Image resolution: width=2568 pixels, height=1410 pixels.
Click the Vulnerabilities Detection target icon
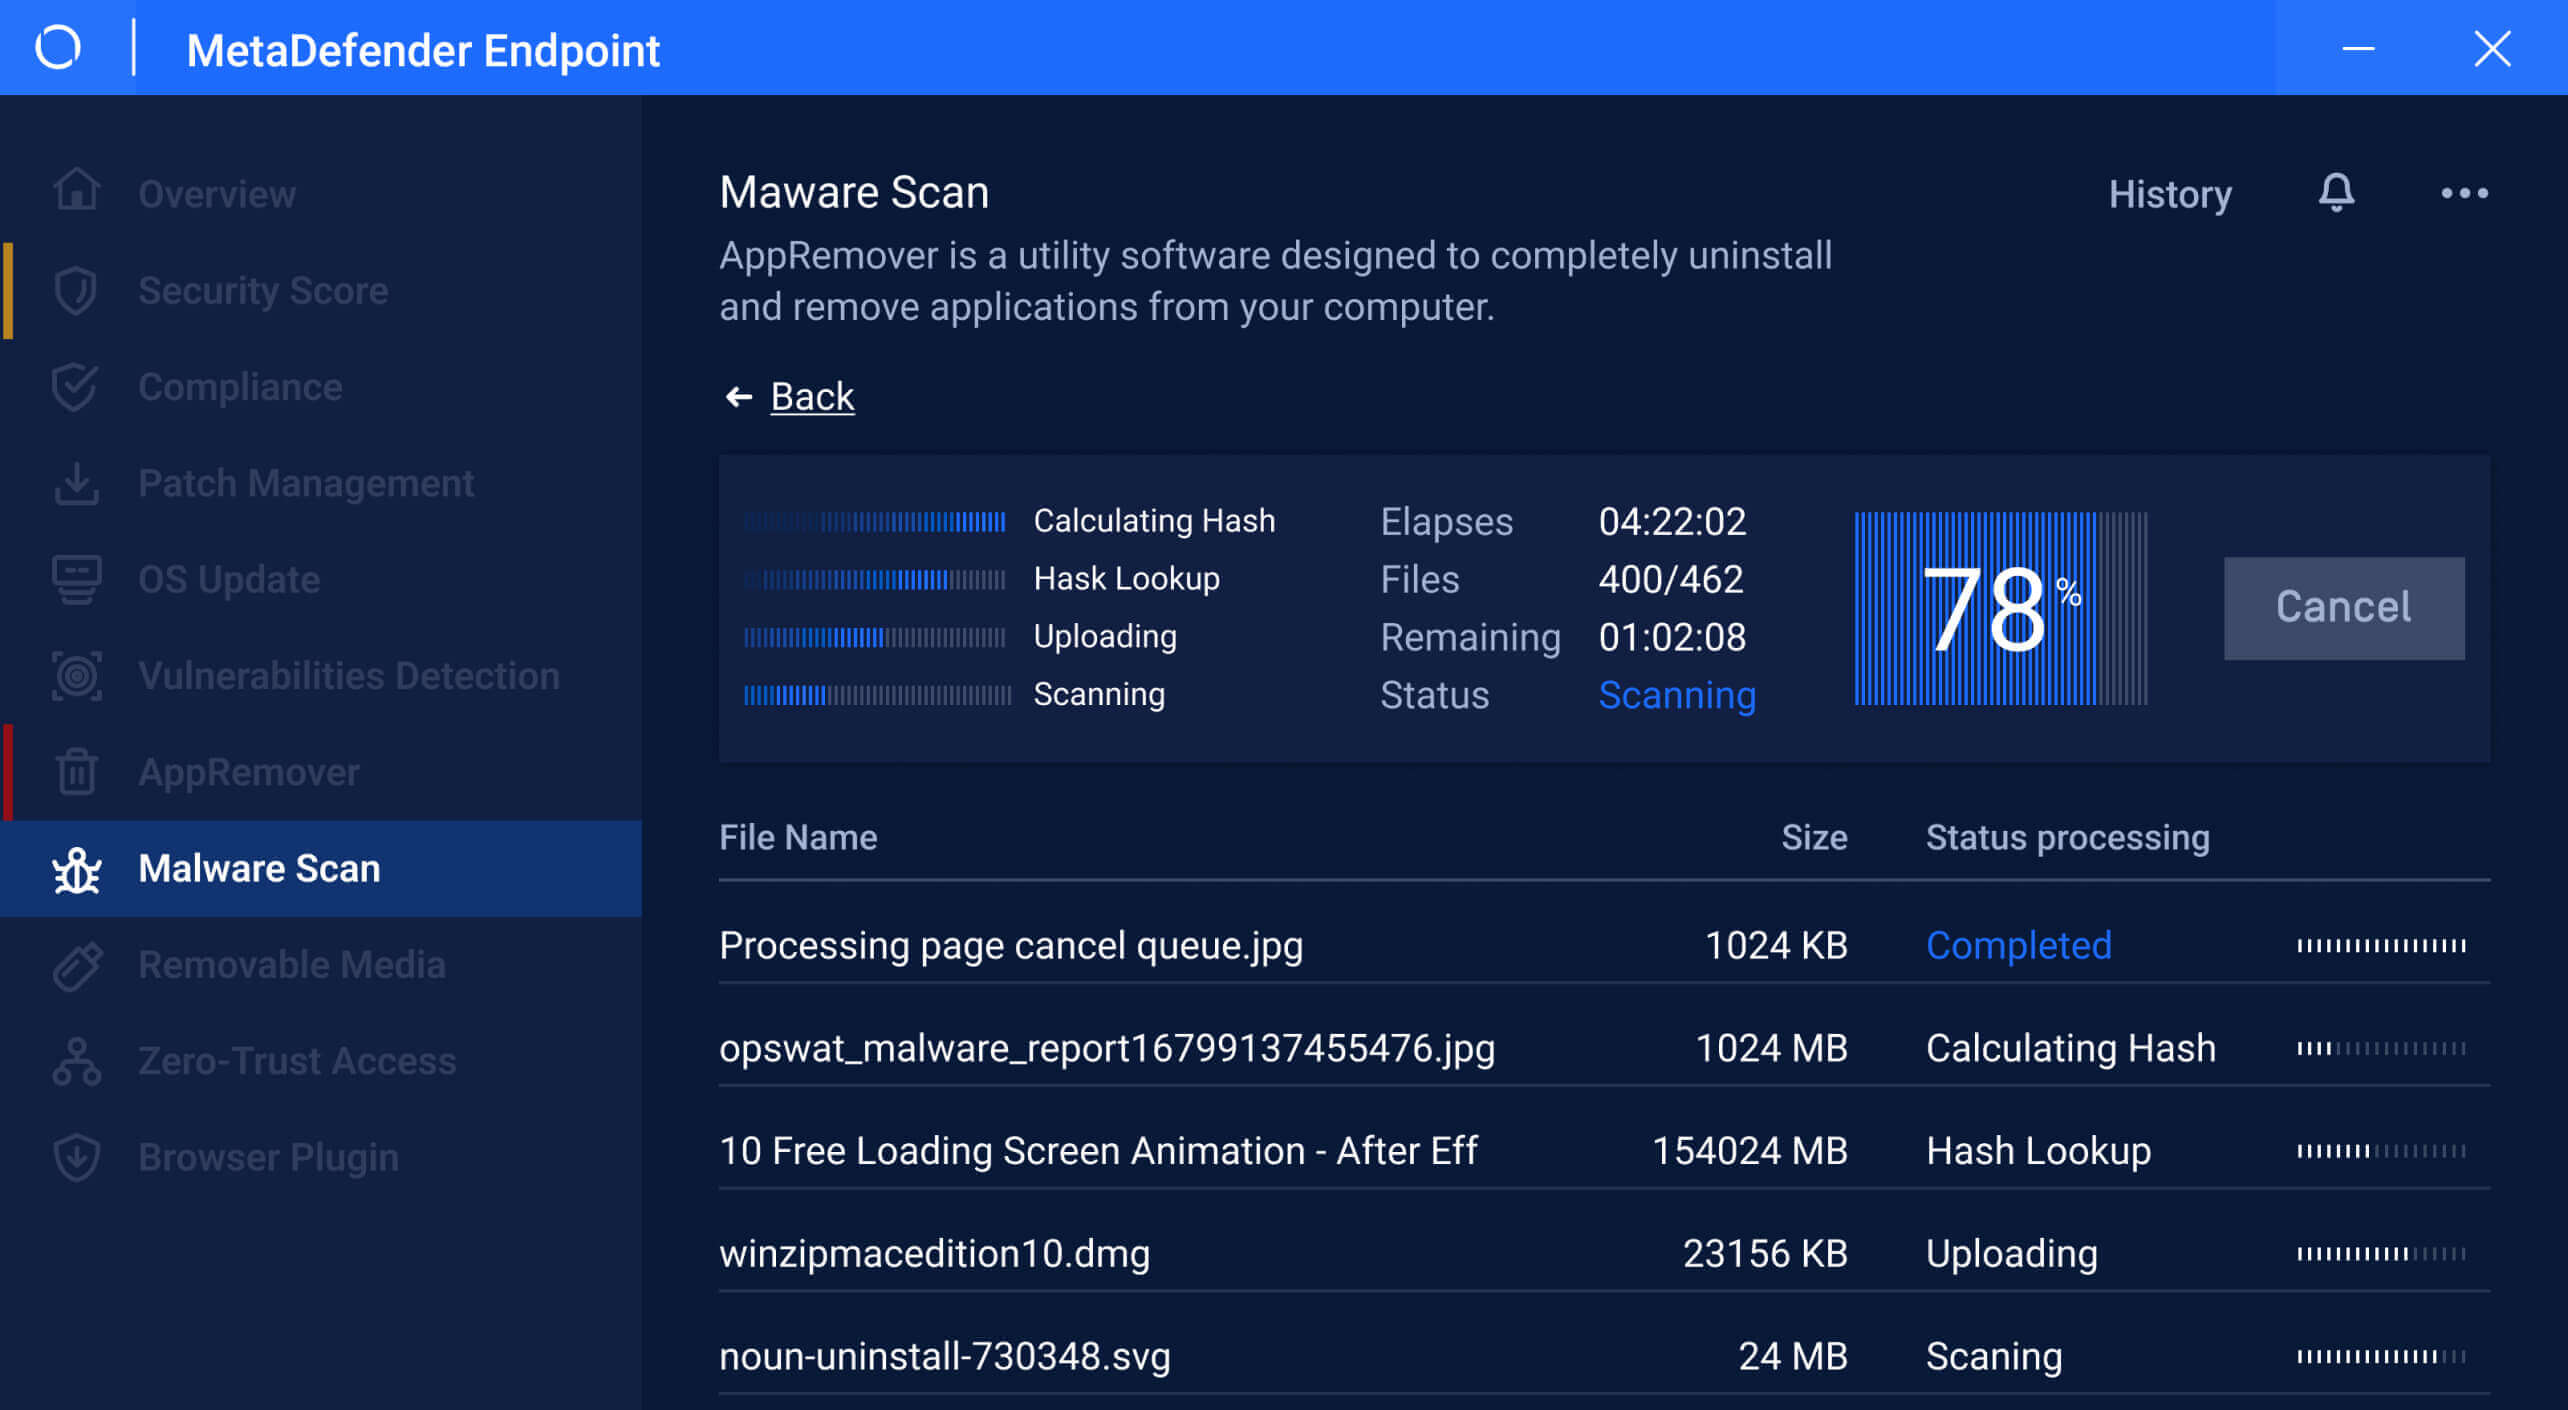[x=76, y=676]
